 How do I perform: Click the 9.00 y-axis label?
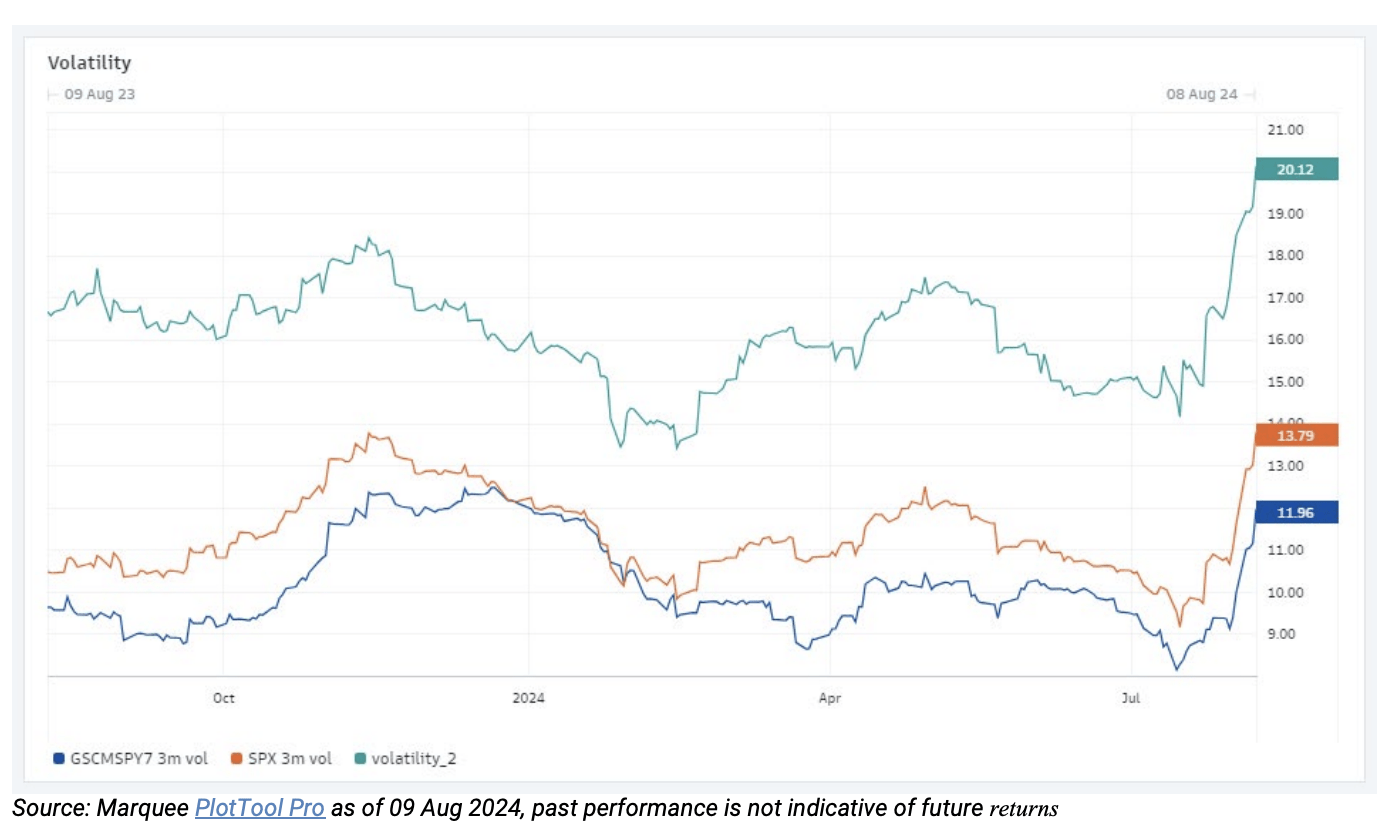(x=1281, y=634)
